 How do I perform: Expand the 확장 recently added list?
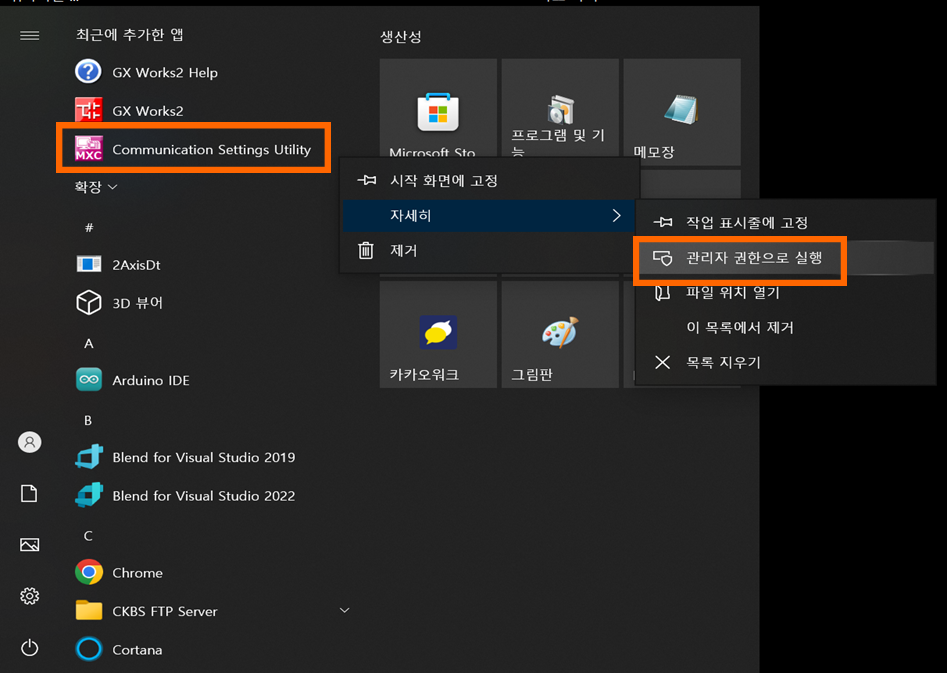point(95,187)
